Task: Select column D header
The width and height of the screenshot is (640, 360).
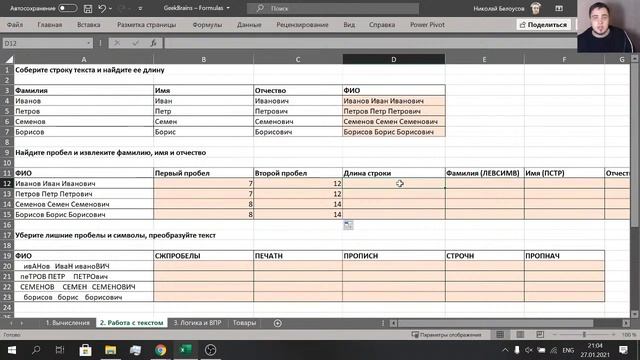Action: [x=393, y=60]
